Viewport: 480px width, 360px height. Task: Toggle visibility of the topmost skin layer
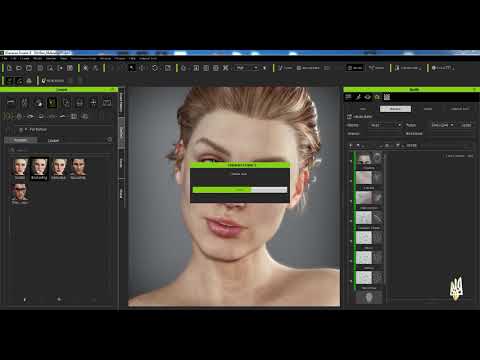[x=351, y=161]
